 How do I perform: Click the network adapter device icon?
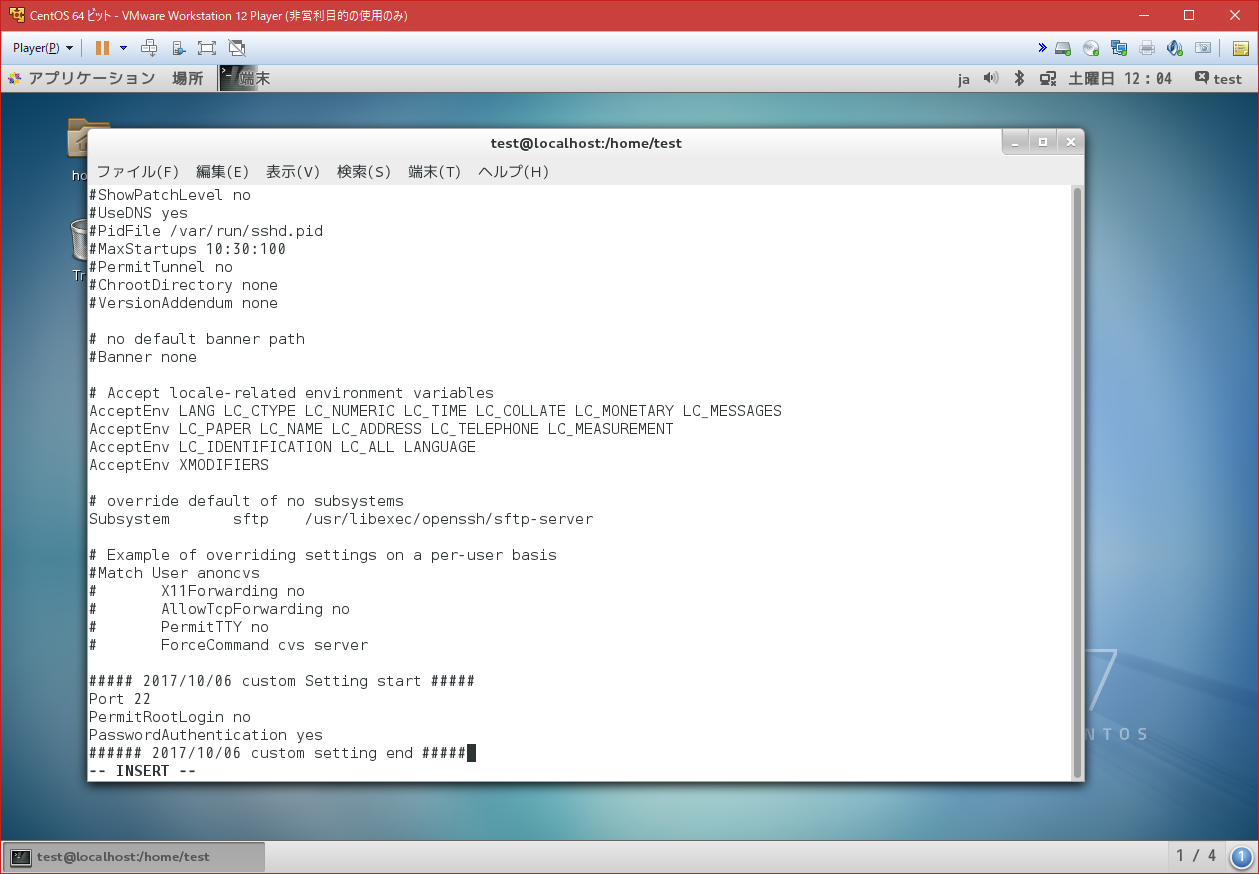1118,47
